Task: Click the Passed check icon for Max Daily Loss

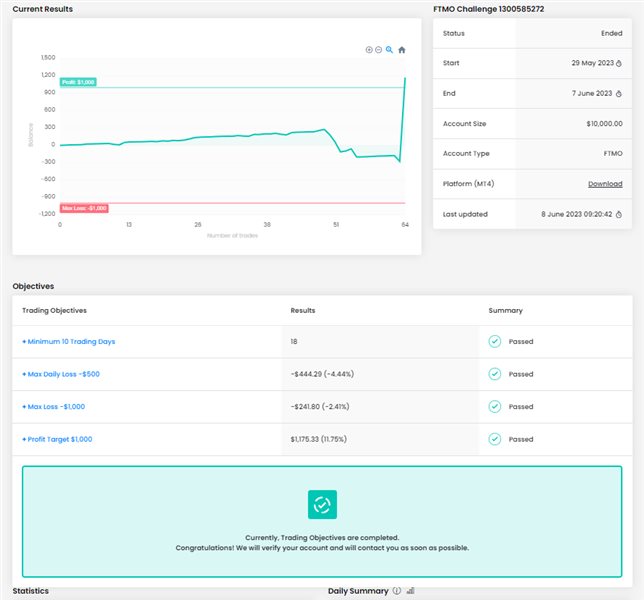Action: click(494, 374)
